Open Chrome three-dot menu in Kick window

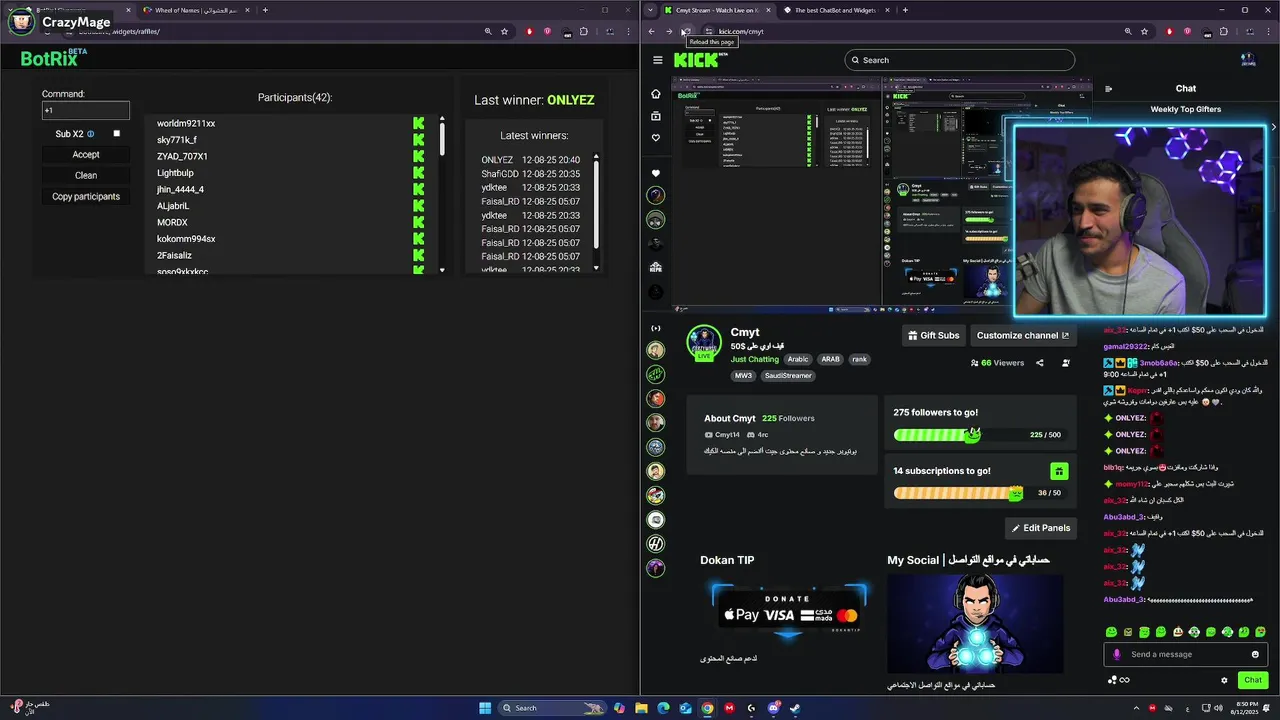point(1270,31)
